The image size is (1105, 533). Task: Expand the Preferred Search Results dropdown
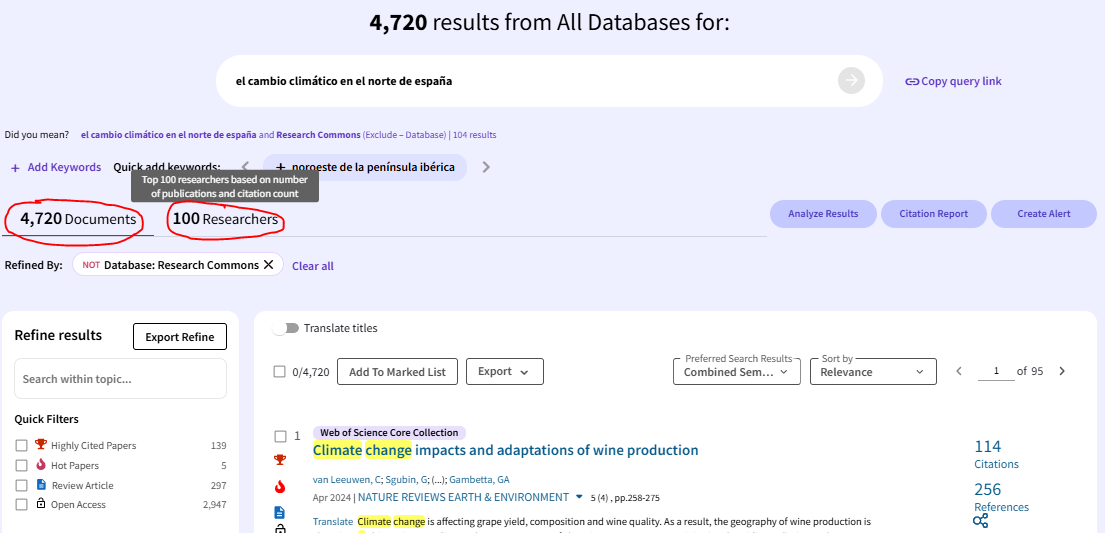(x=736, y=372)
